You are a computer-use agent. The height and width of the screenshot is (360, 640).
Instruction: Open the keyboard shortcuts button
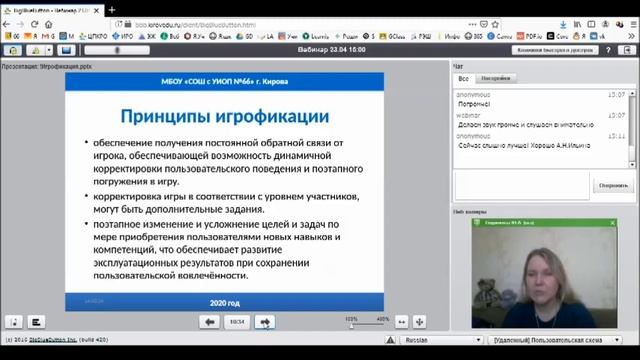555,50
